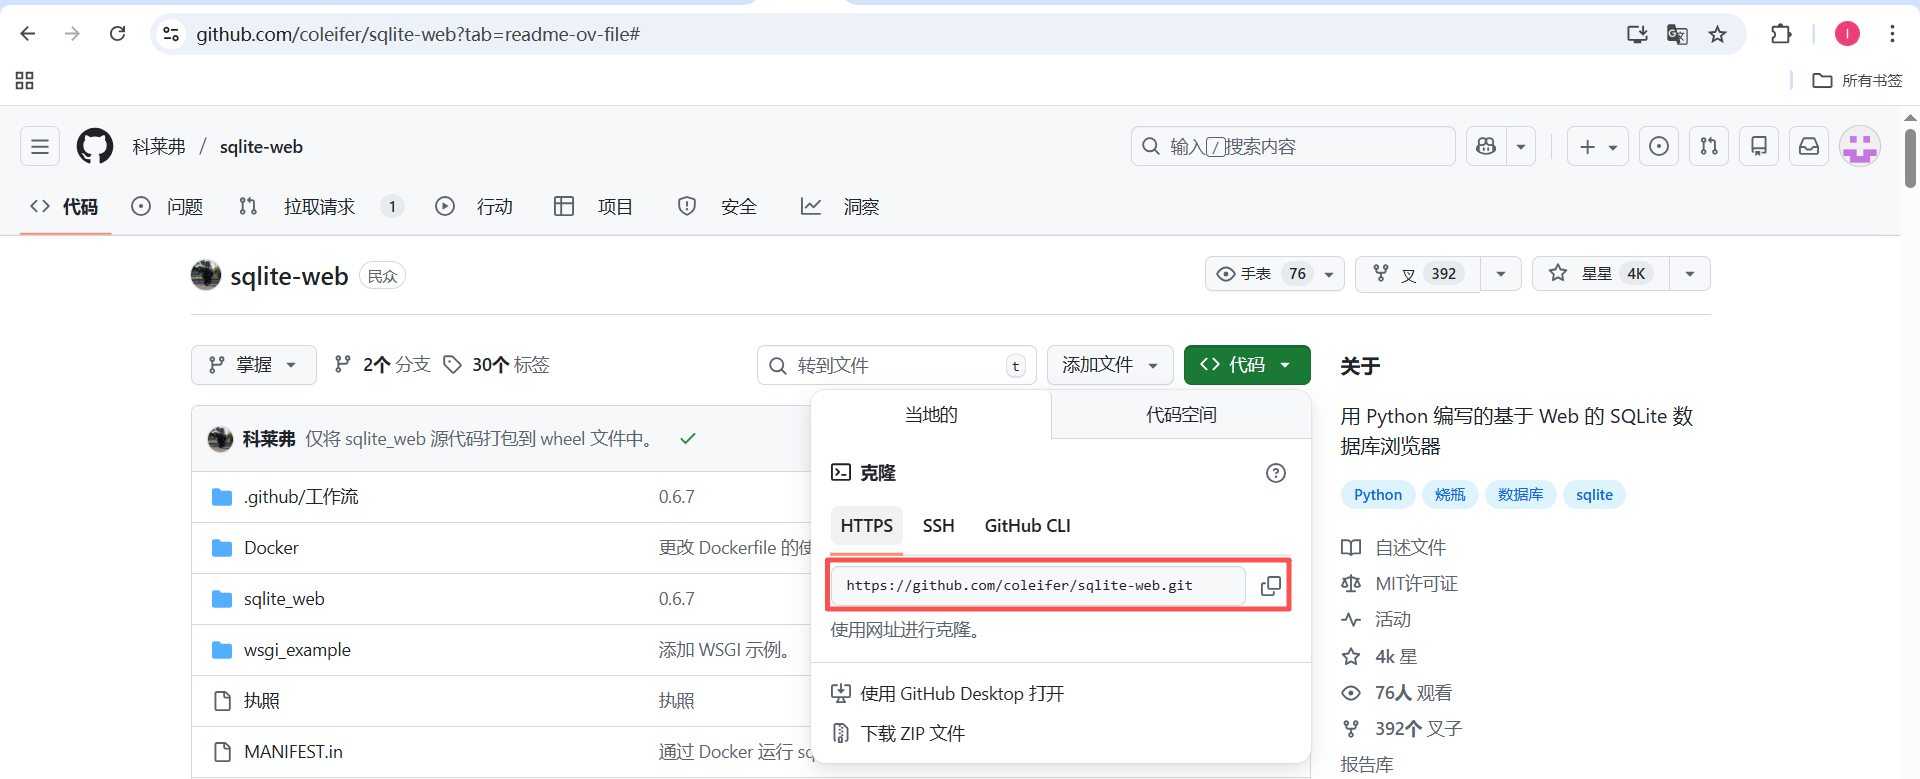The height and width of the screenshot is (779, 1920).
Task: Select the 项目 projects tab
Action: (x=593, y=207)
